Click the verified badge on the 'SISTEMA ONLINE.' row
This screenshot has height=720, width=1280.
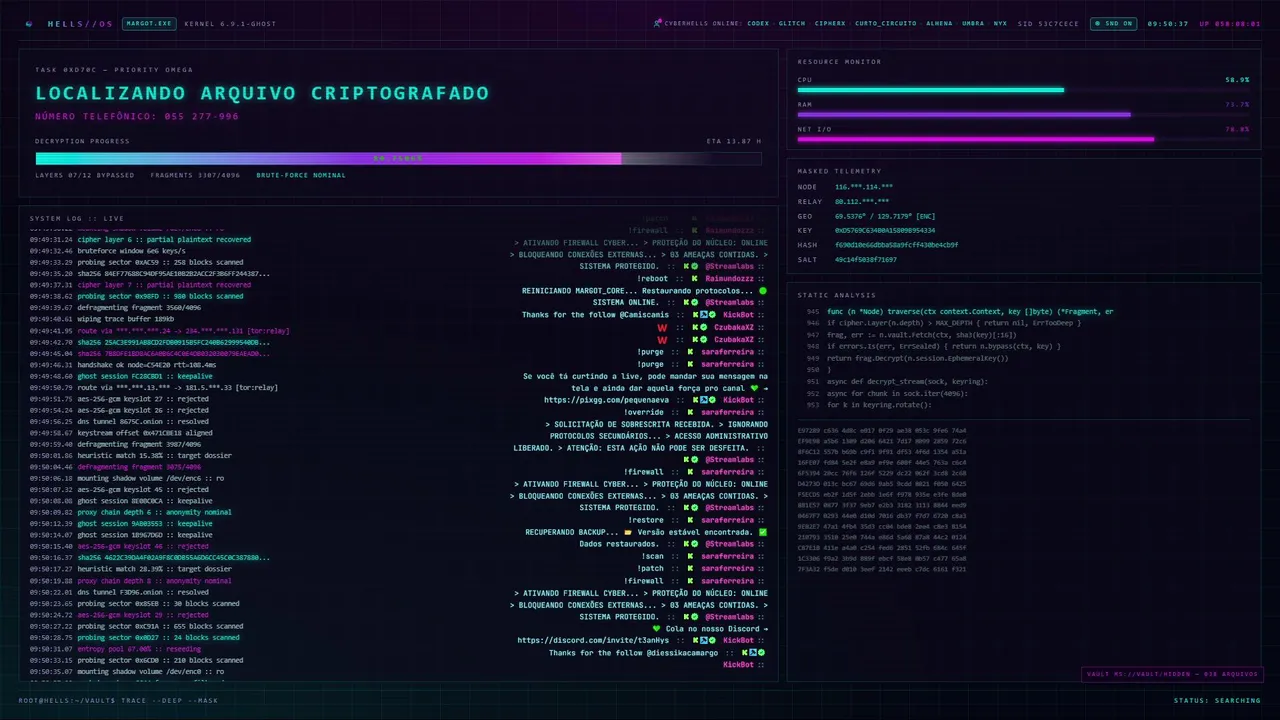click(695, 303)
